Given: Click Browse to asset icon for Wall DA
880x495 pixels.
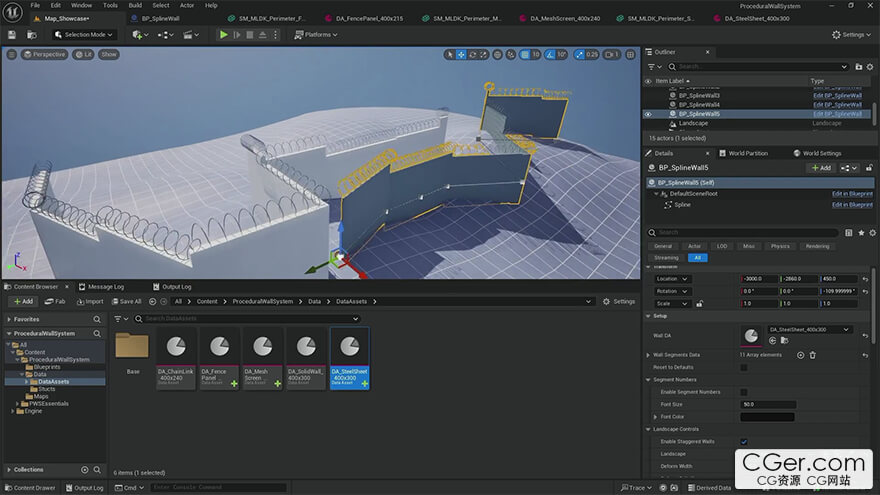Looking at the screenshot, I should (785, 341).
